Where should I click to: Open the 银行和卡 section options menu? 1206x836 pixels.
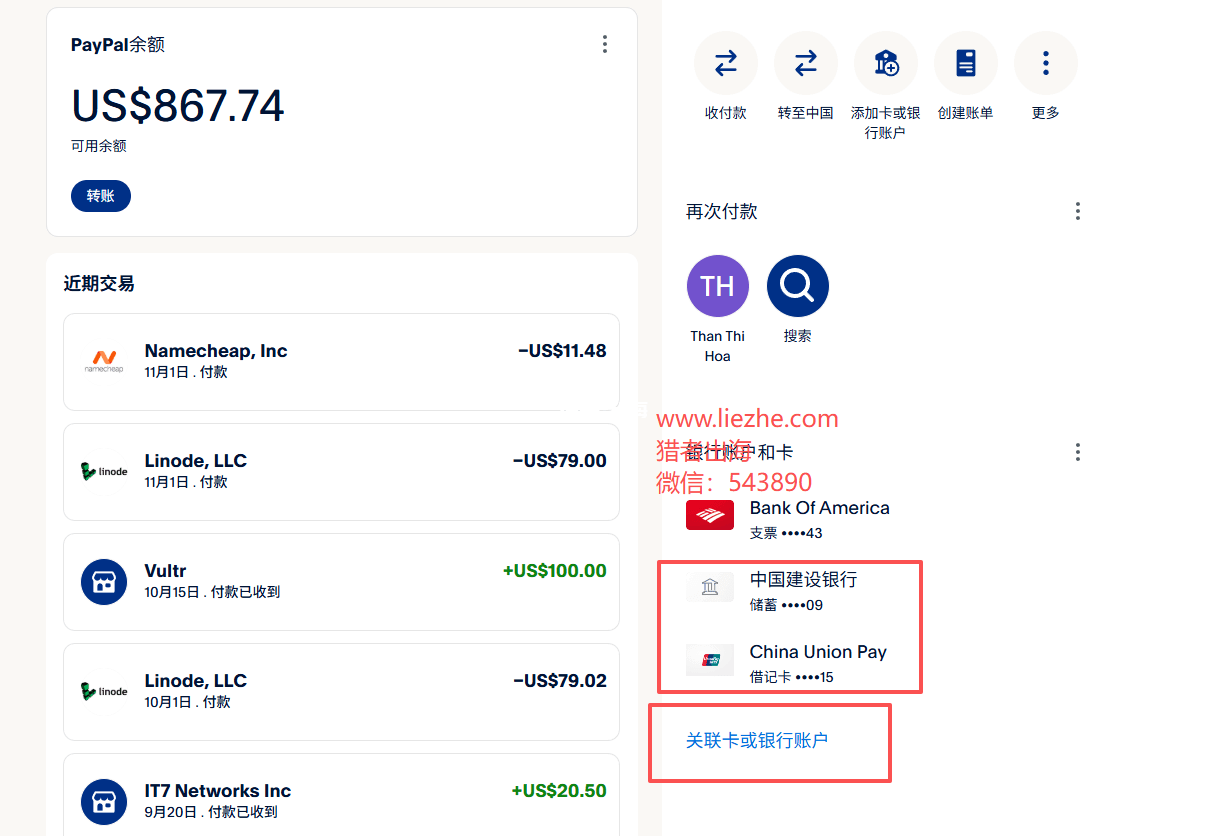1077,452
